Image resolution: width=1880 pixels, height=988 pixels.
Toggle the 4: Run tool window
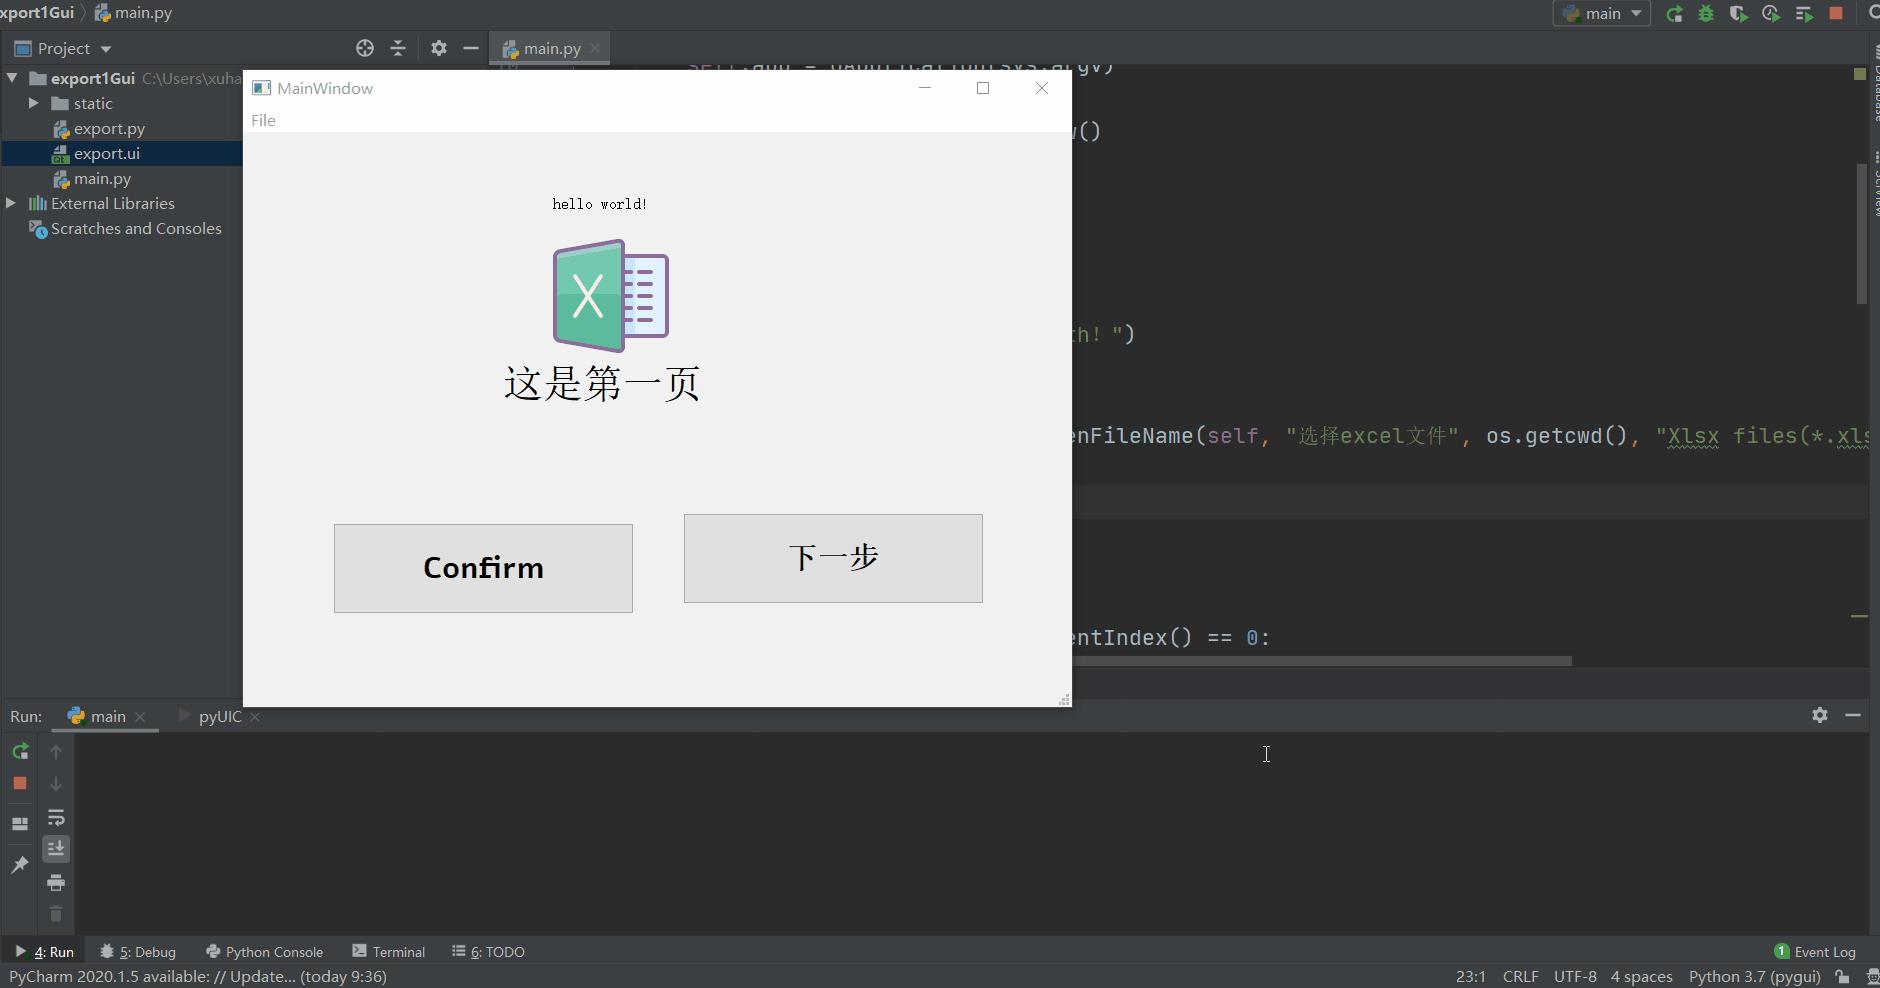(44, 952)
